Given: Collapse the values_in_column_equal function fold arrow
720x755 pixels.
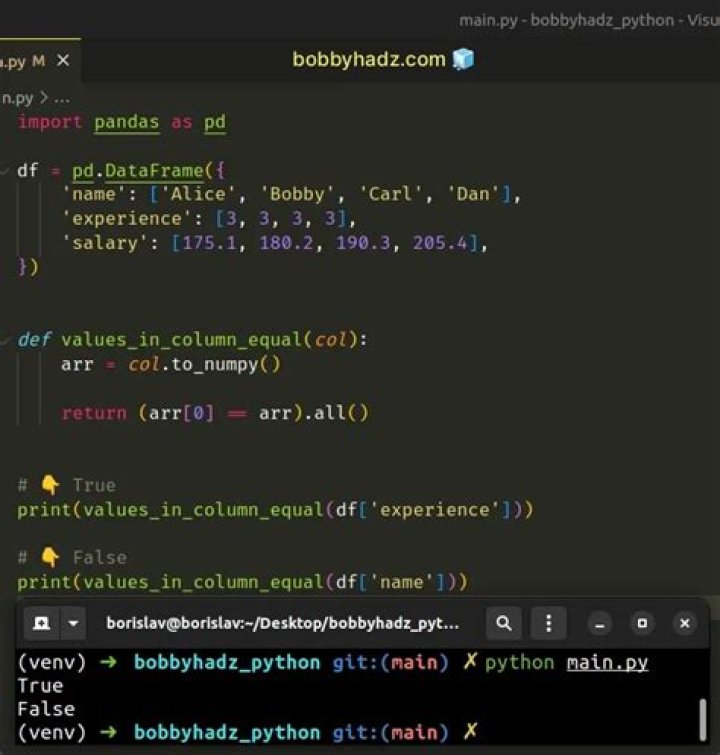Looking at the screenshot, I should pyautogui.click(x=4, y=340).
